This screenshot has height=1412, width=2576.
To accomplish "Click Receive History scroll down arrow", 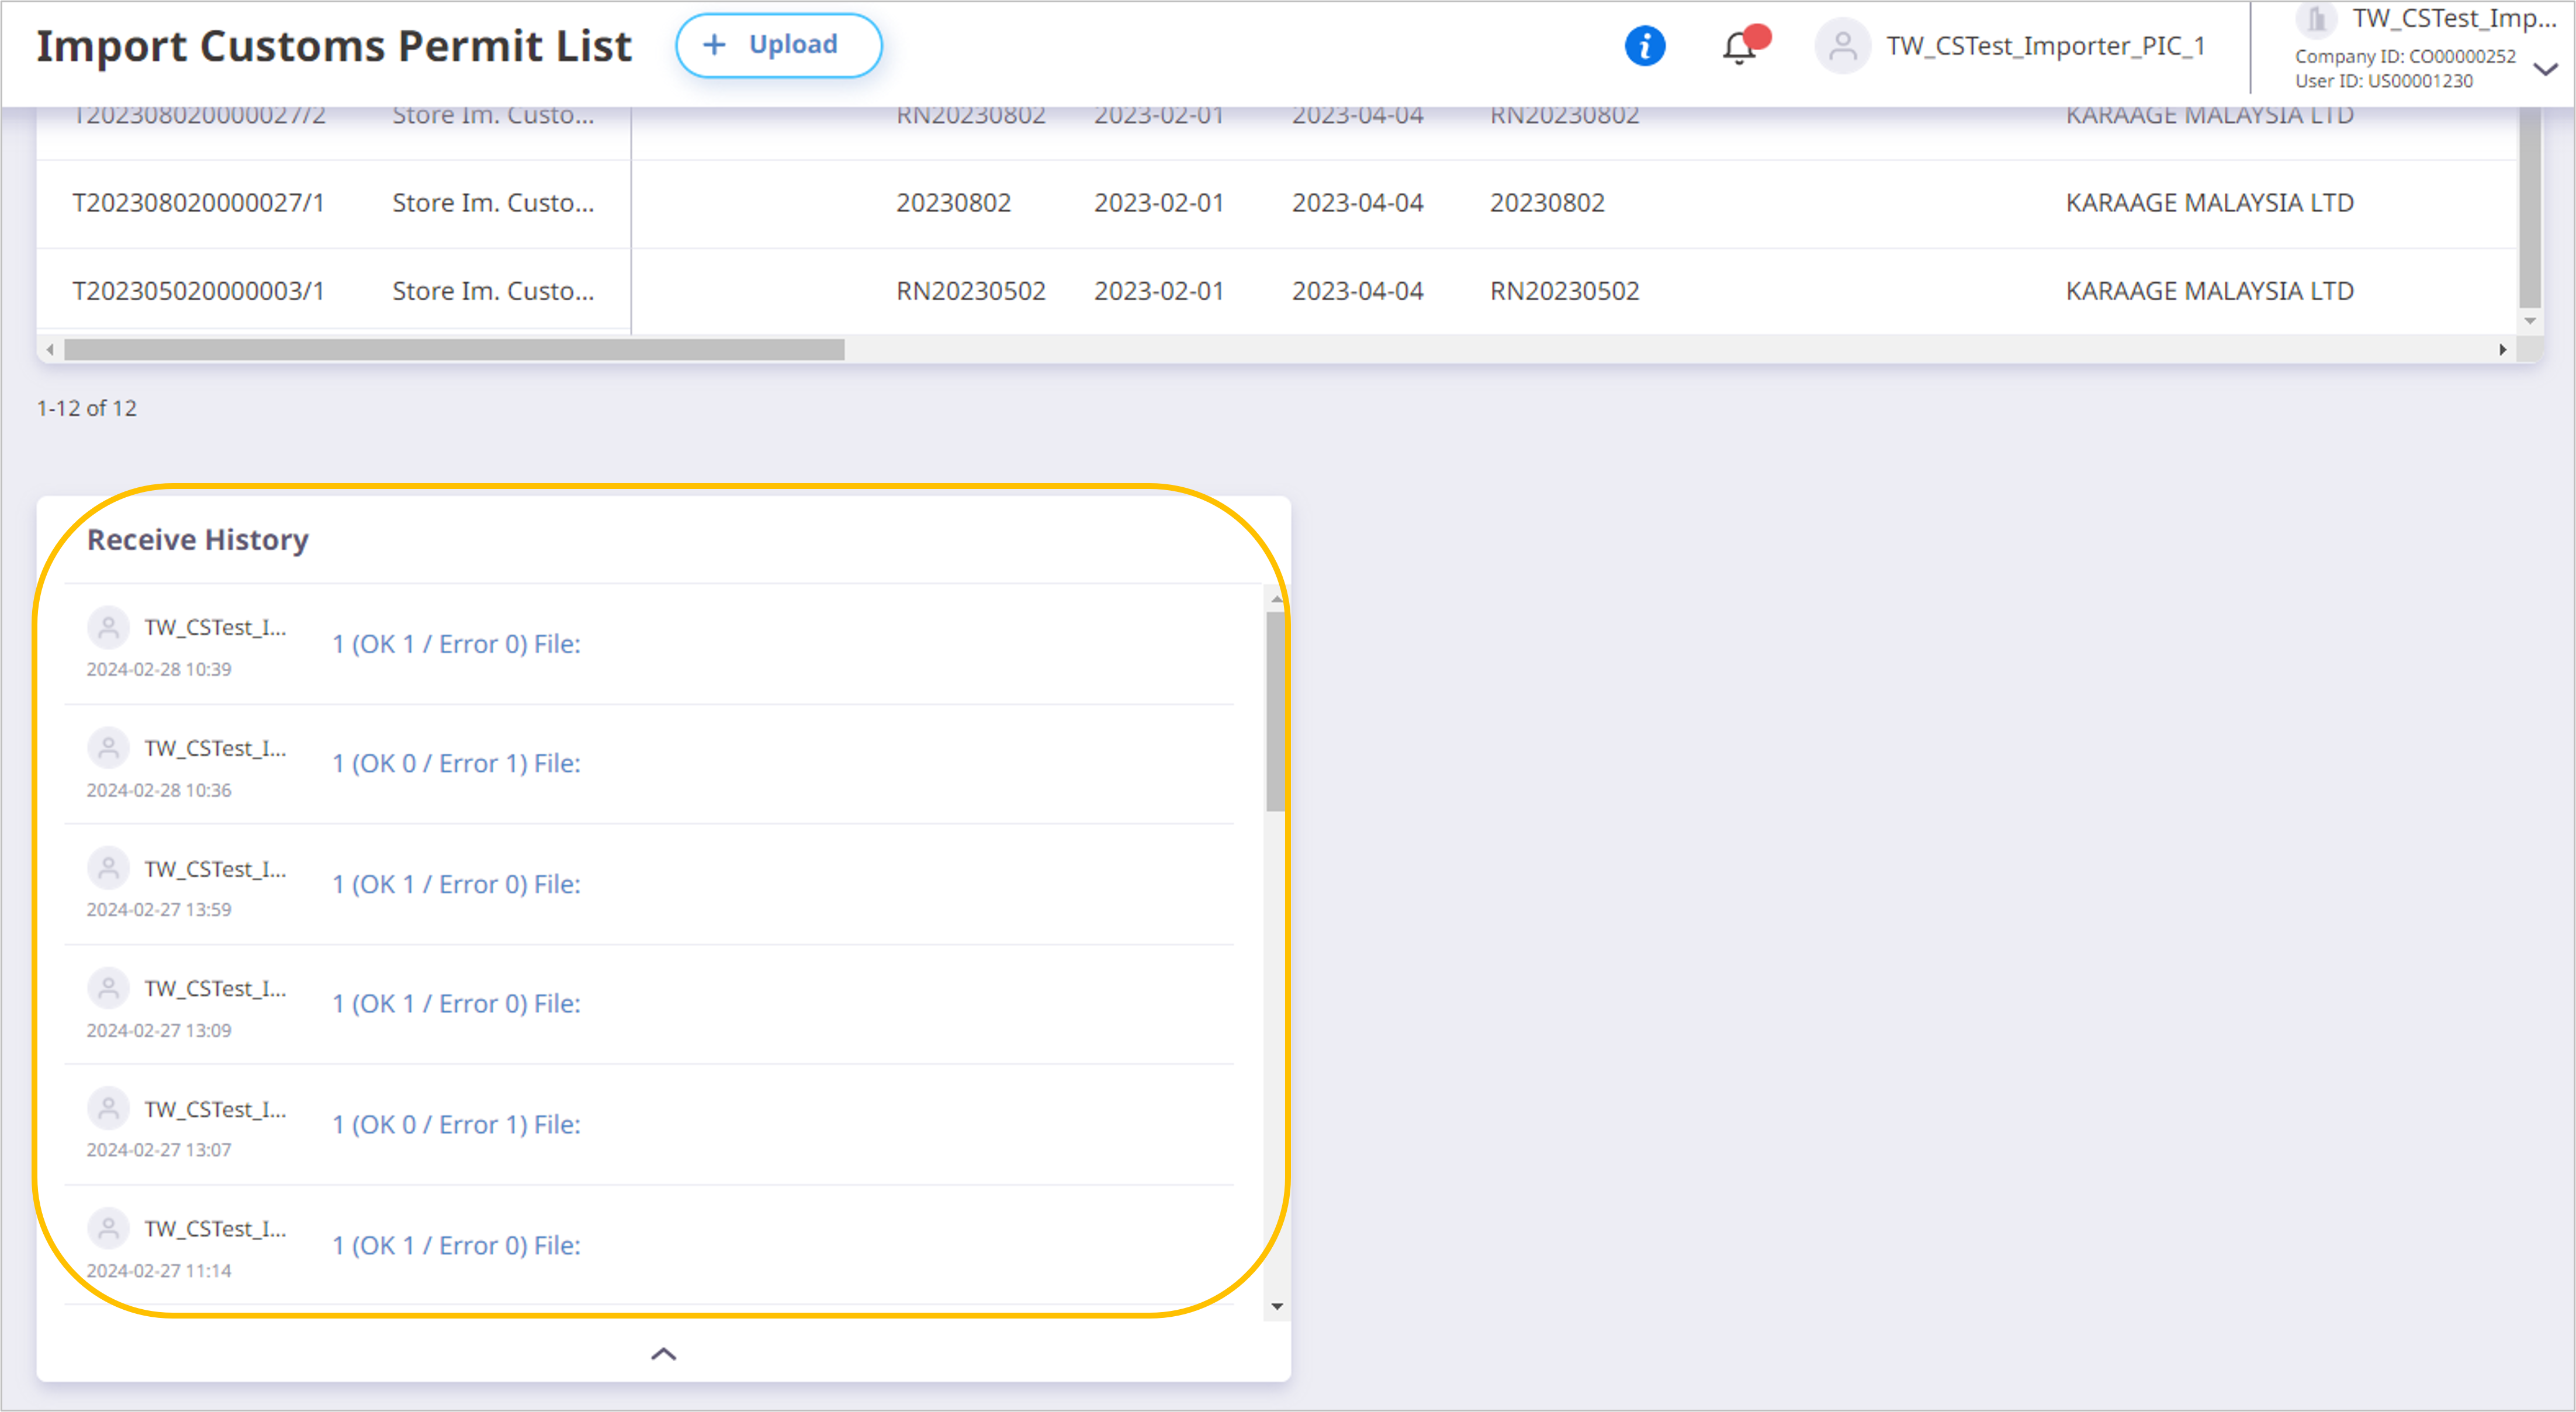I will point(1276,1306).
